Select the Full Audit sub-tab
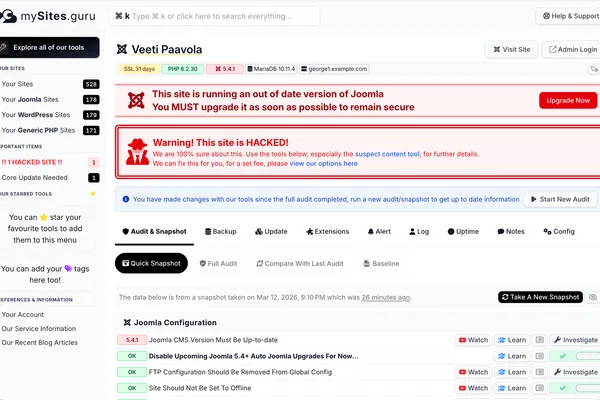 [218, 263]
